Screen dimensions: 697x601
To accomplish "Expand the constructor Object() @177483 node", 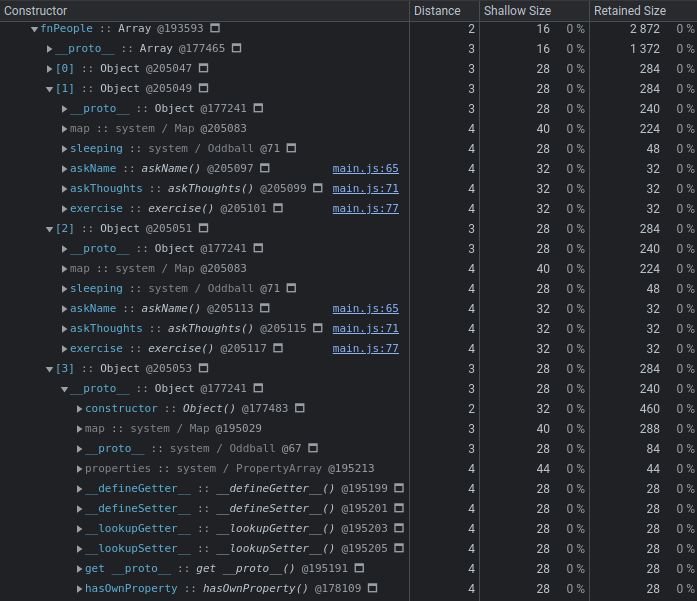I will pos(80,409).
